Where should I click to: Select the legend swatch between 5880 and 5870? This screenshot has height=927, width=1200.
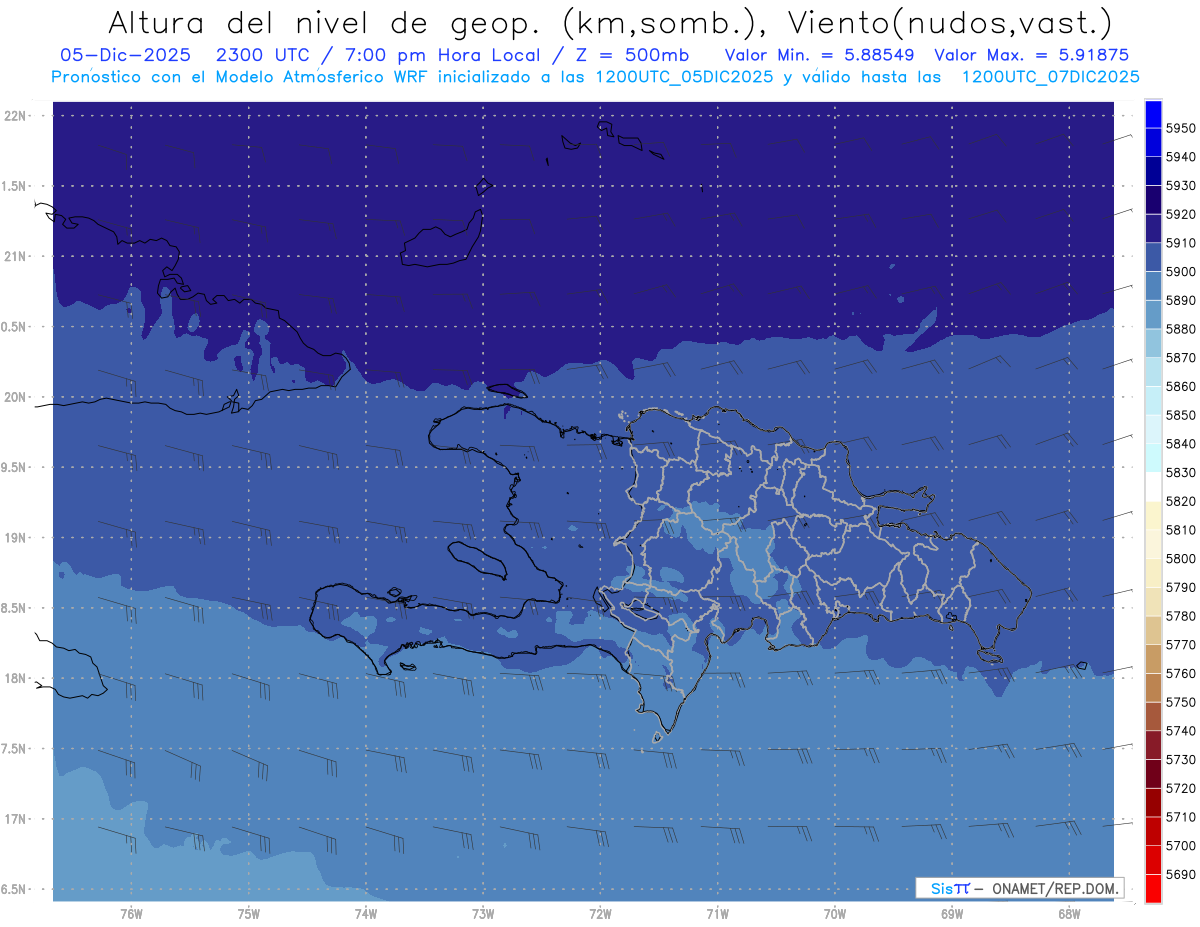(x=1153, y=343)
